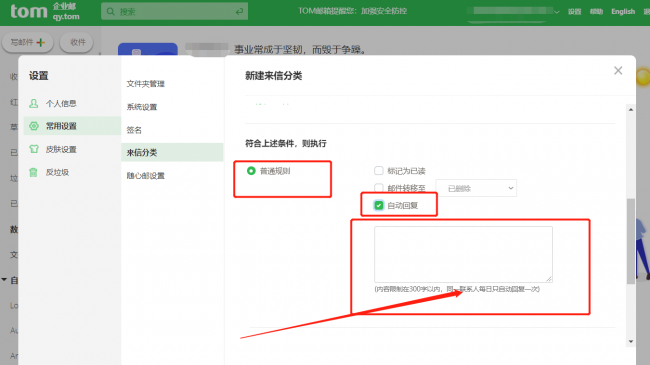The height and width of the screenshot is (365, 650).
Task: Click the 新建来信分类 heading text
Action: tap(274, 76)
